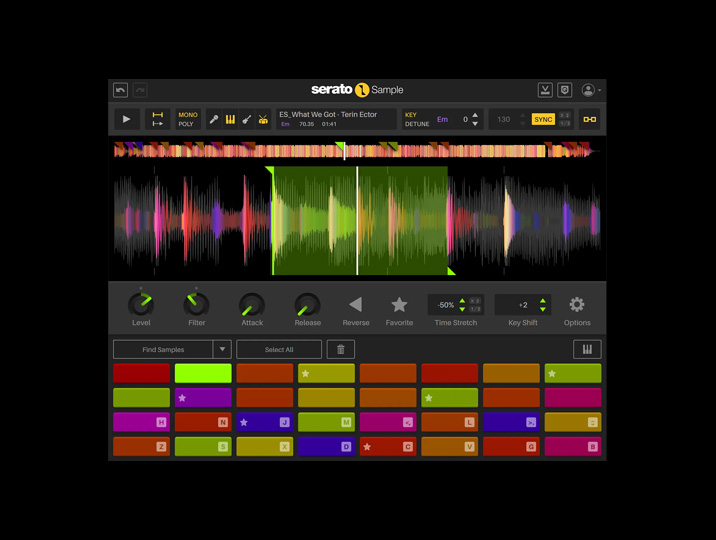Image resolution: width=716 pixels, height=540 pixels.
Task: Click the 130 BPM tempo field
Action: [504, 119]
